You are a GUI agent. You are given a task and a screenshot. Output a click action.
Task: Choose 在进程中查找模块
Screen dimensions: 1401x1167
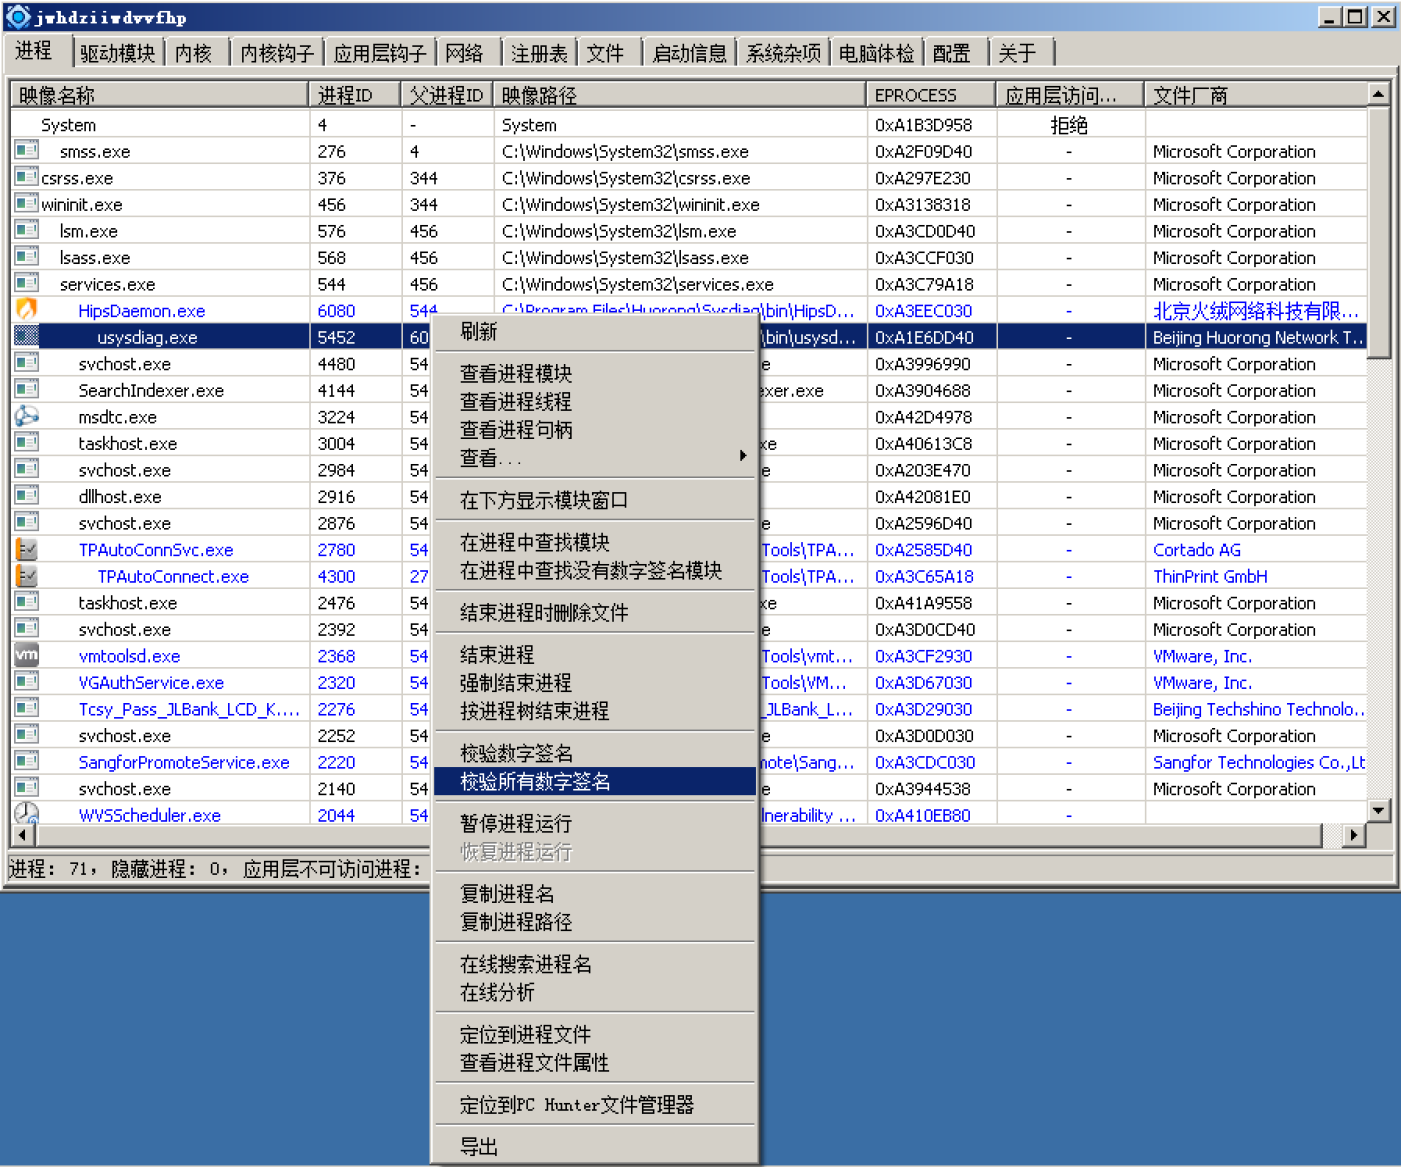point(595,541)
